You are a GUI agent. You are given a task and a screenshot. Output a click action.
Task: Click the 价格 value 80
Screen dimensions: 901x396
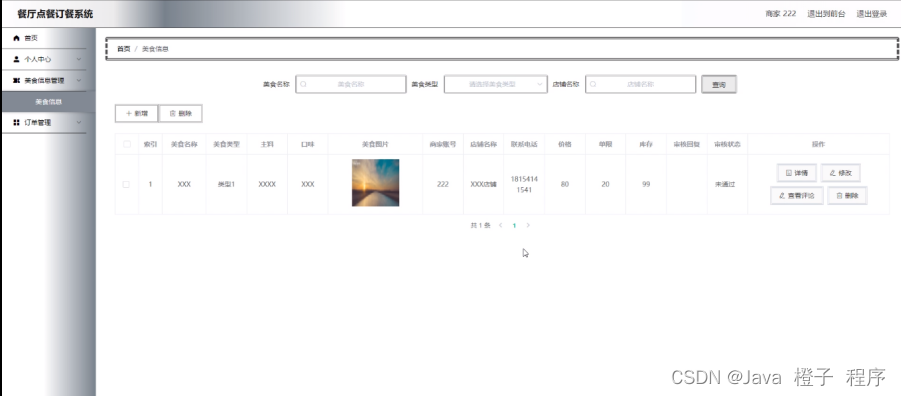click(x=565, y=184)
